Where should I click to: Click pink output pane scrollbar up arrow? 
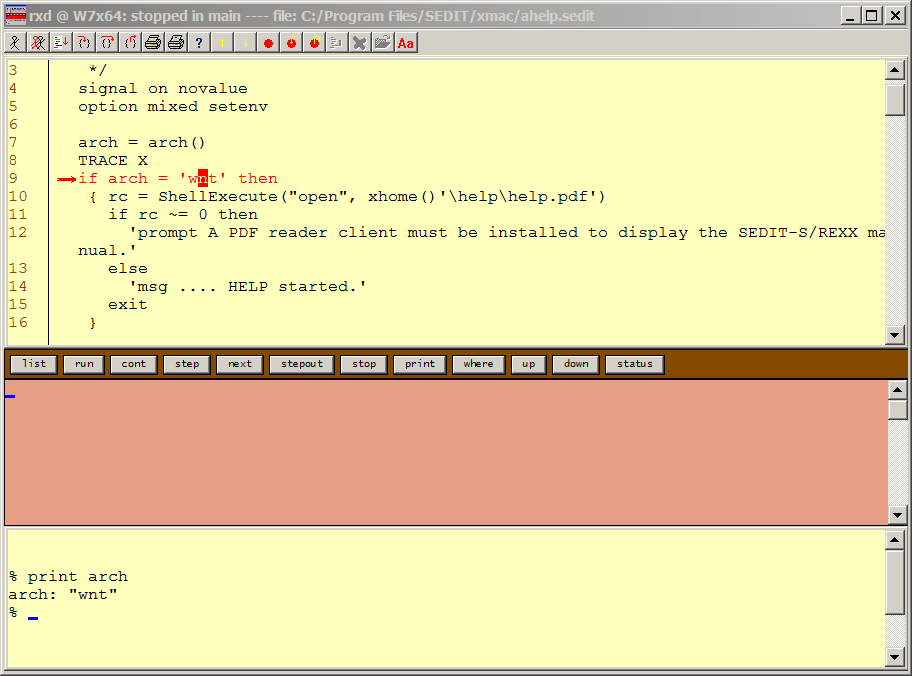click(x=897, y=390)
